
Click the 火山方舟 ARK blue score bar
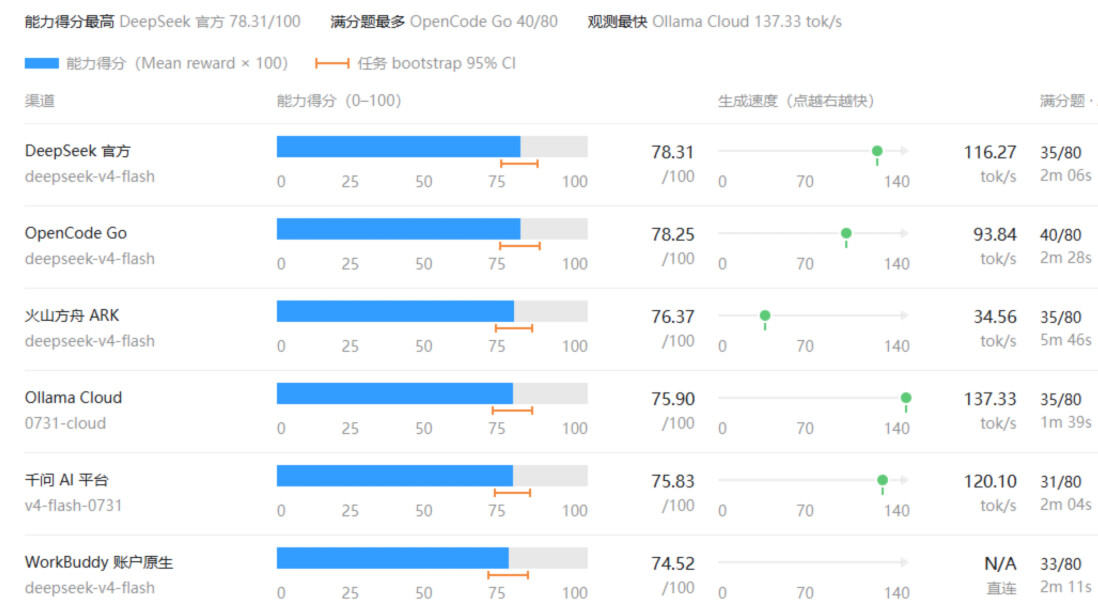click(x=395, y=311)
